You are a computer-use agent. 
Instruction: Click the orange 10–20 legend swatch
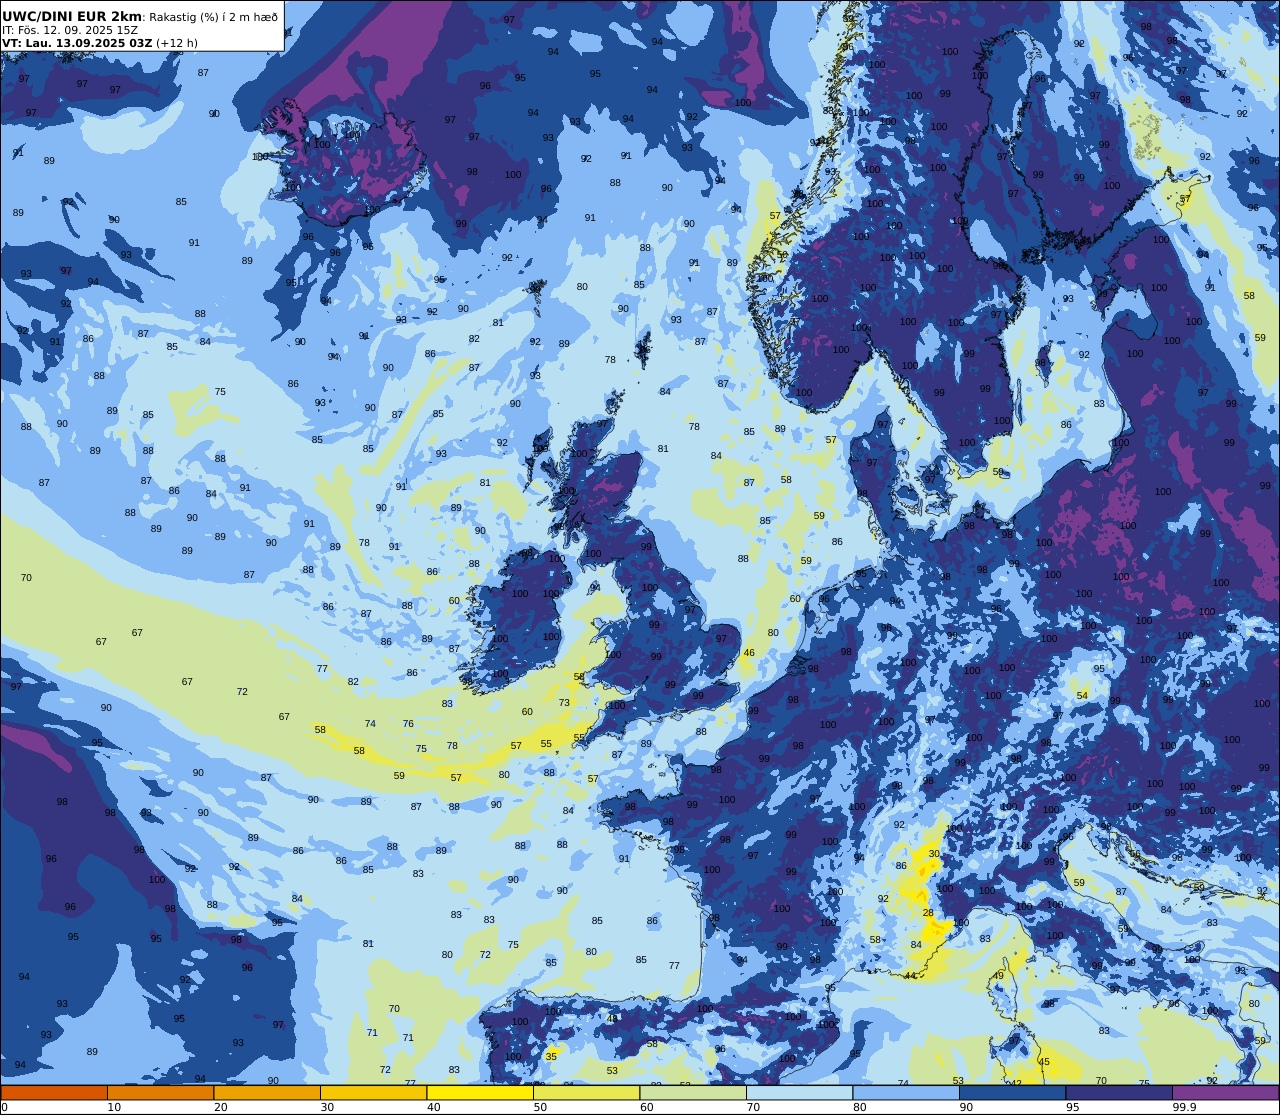pyautogui.click(x=160, y=1092)
